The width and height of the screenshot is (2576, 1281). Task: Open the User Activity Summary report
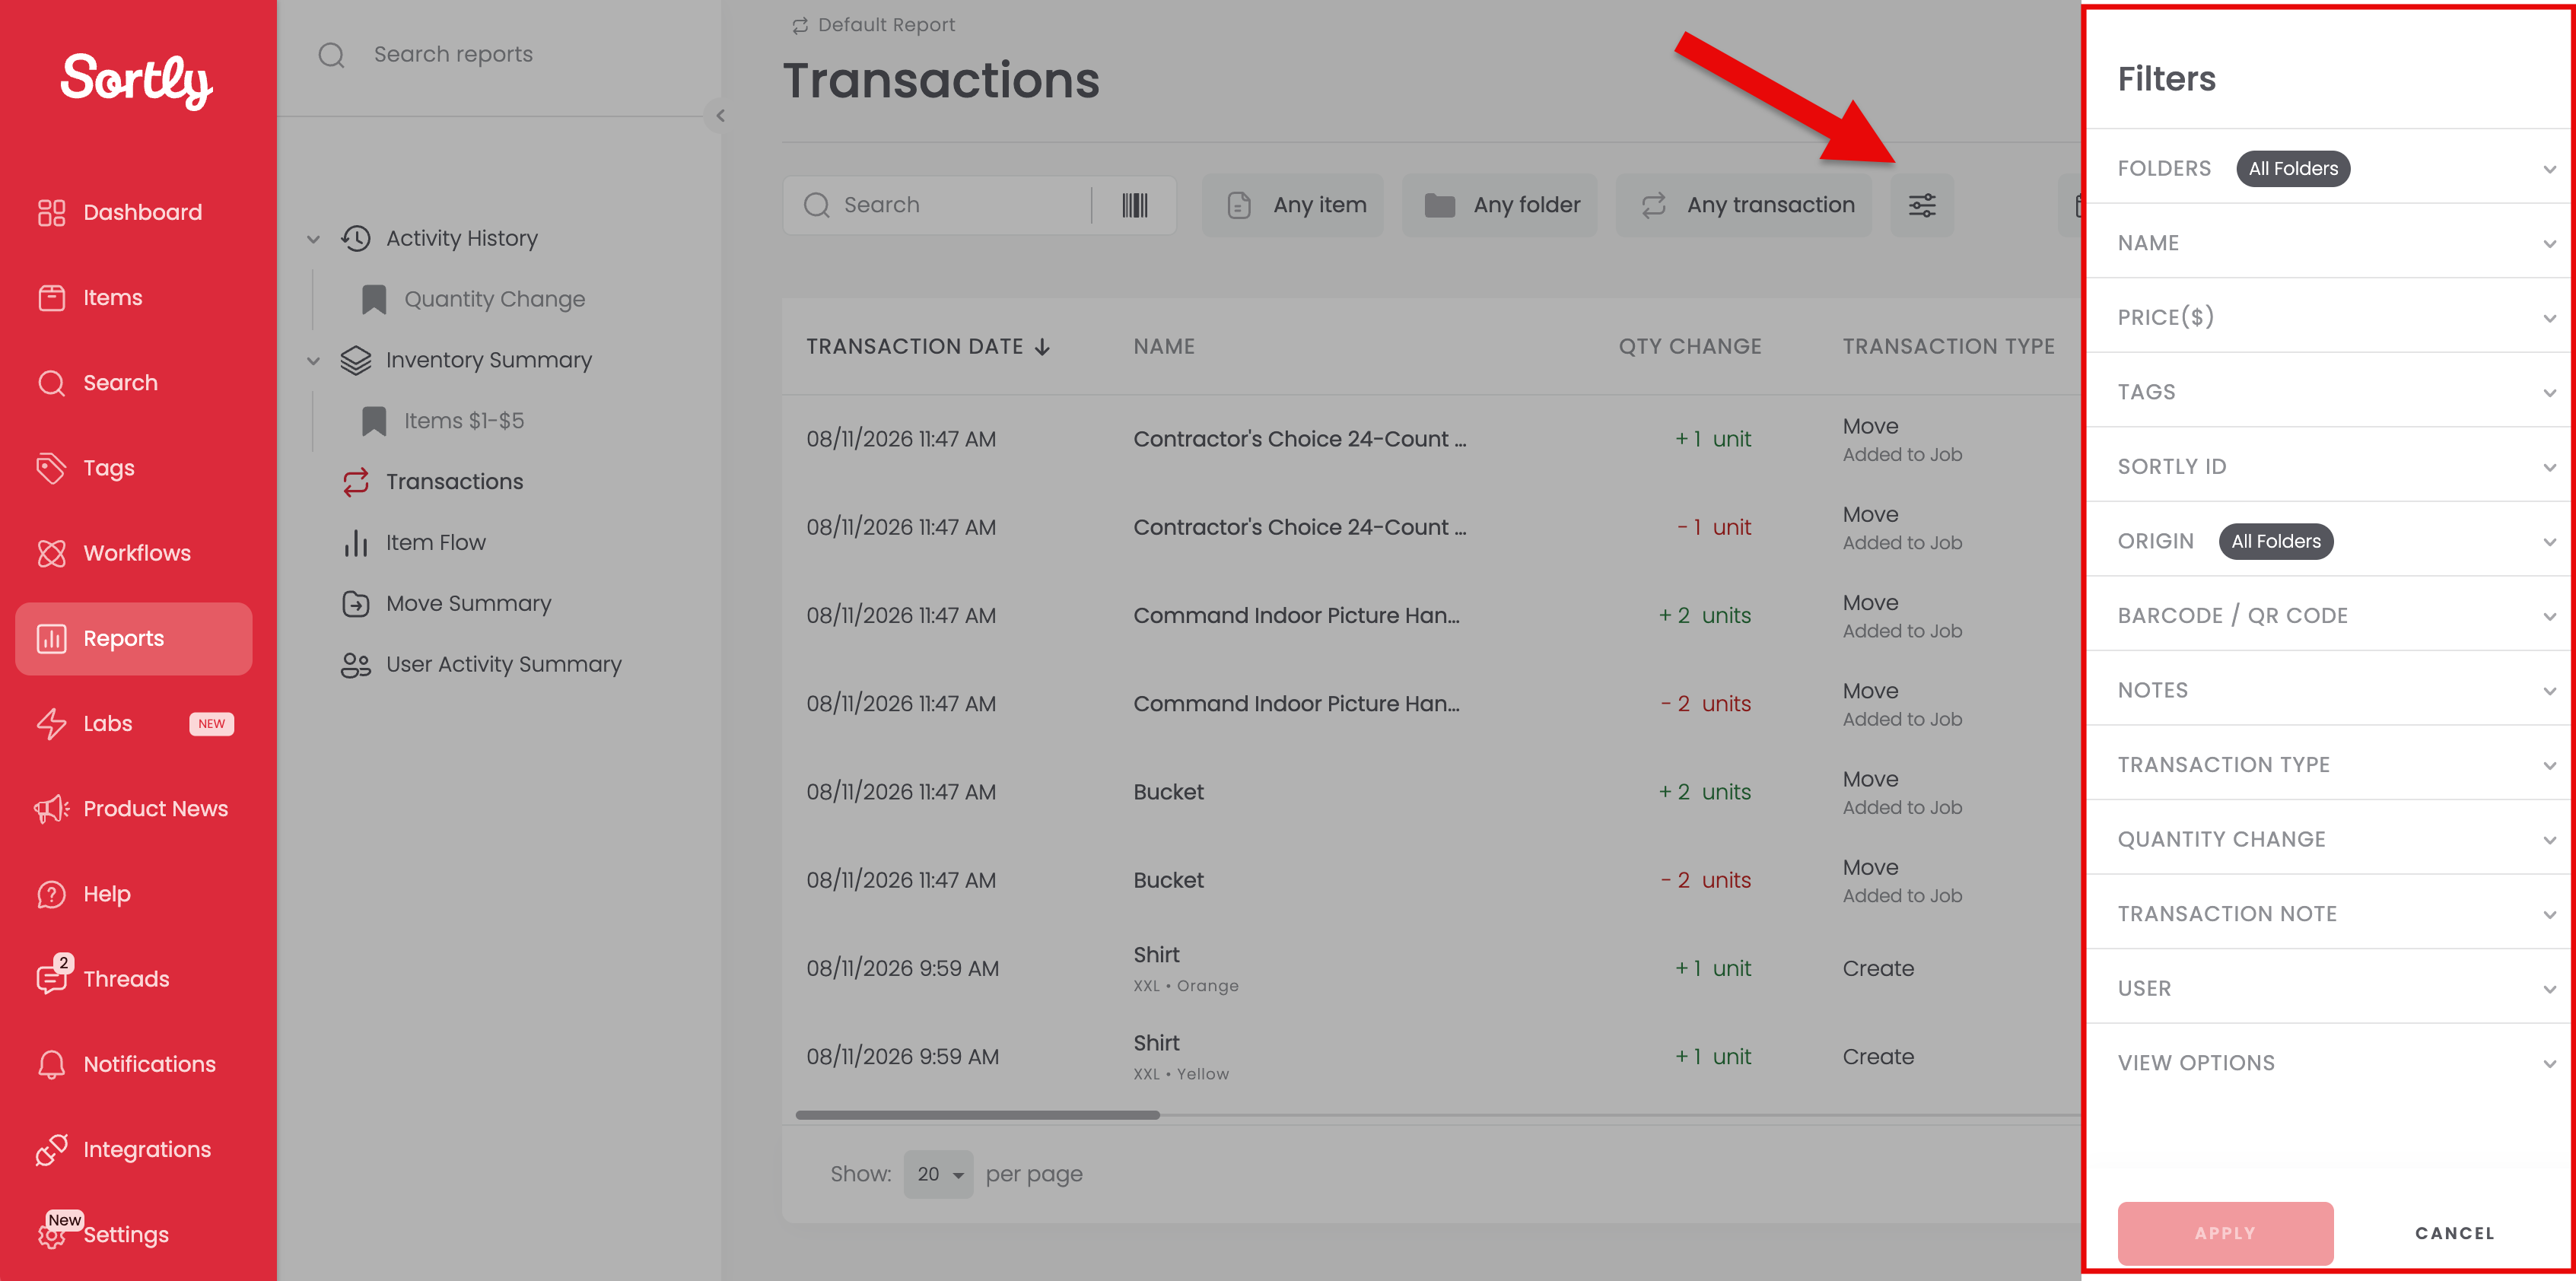tap(503, 664)
